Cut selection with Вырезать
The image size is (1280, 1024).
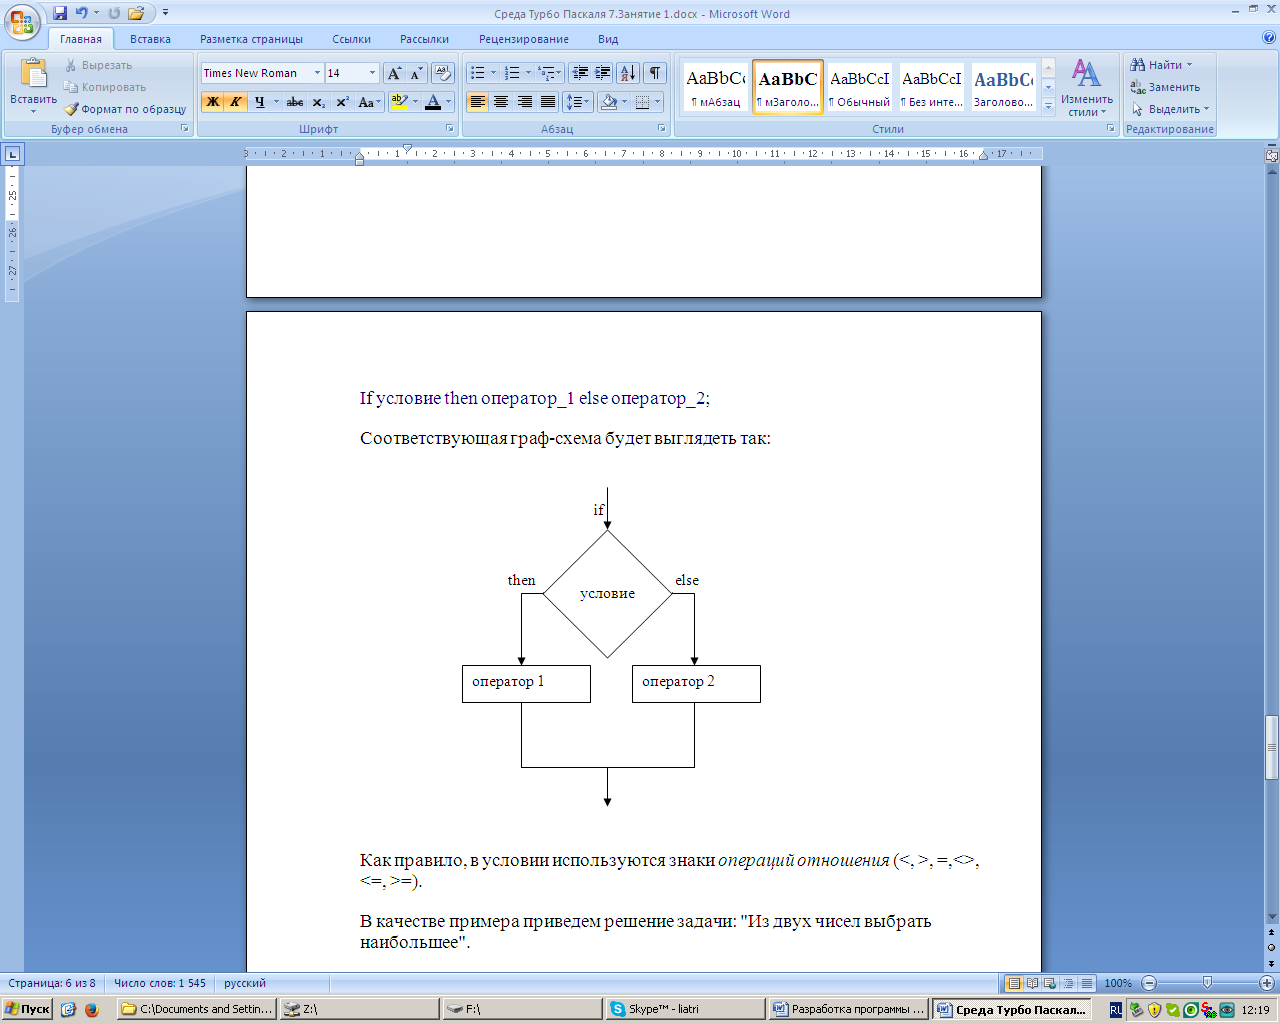click(98, 65)
